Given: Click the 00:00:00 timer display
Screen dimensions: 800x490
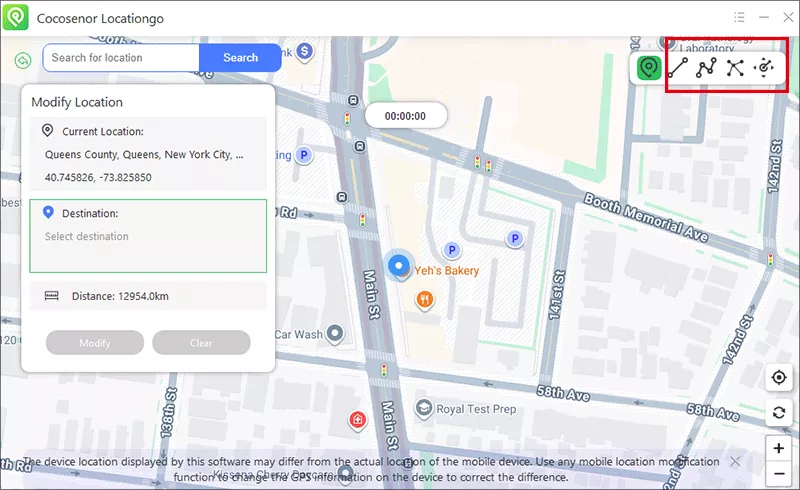Looking at the screenshot, I should 405,116.
